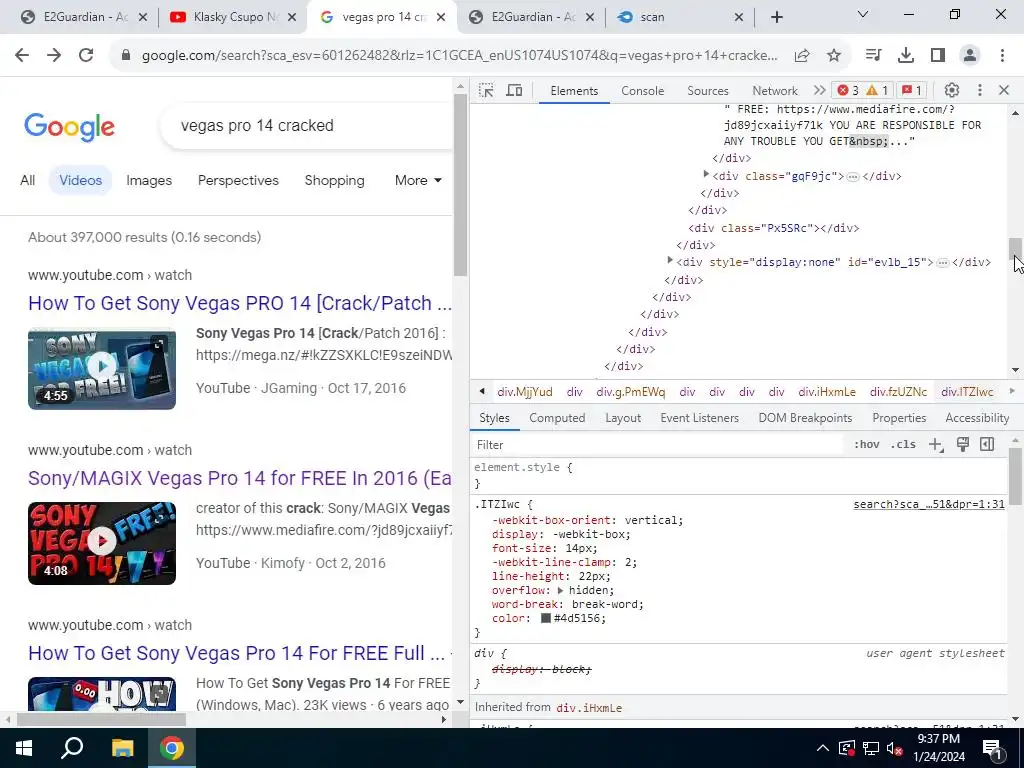Click the styles Filter input field
The height and width of the screenshot is (768, 1024).
(x=660, y=445)
